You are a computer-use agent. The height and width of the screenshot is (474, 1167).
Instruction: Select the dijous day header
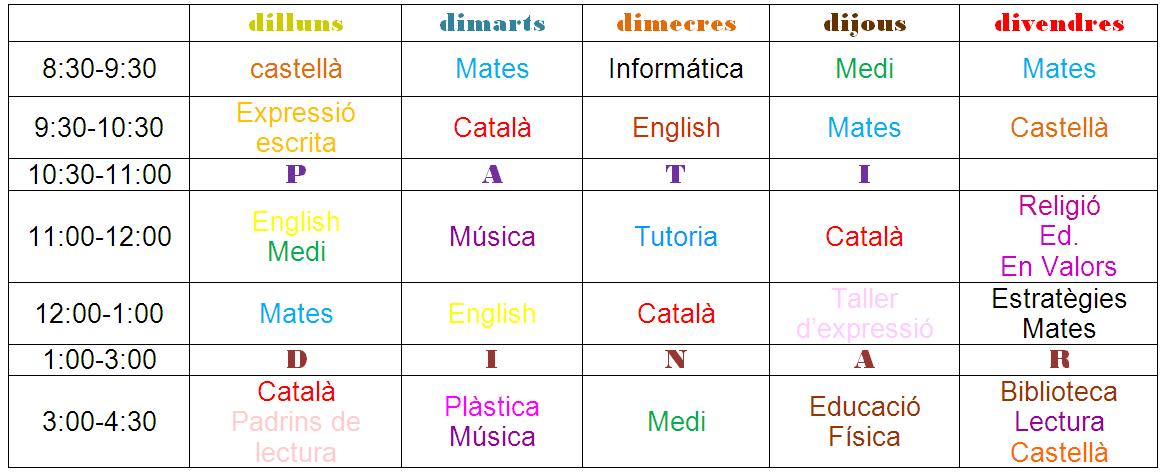pos(864,24)
